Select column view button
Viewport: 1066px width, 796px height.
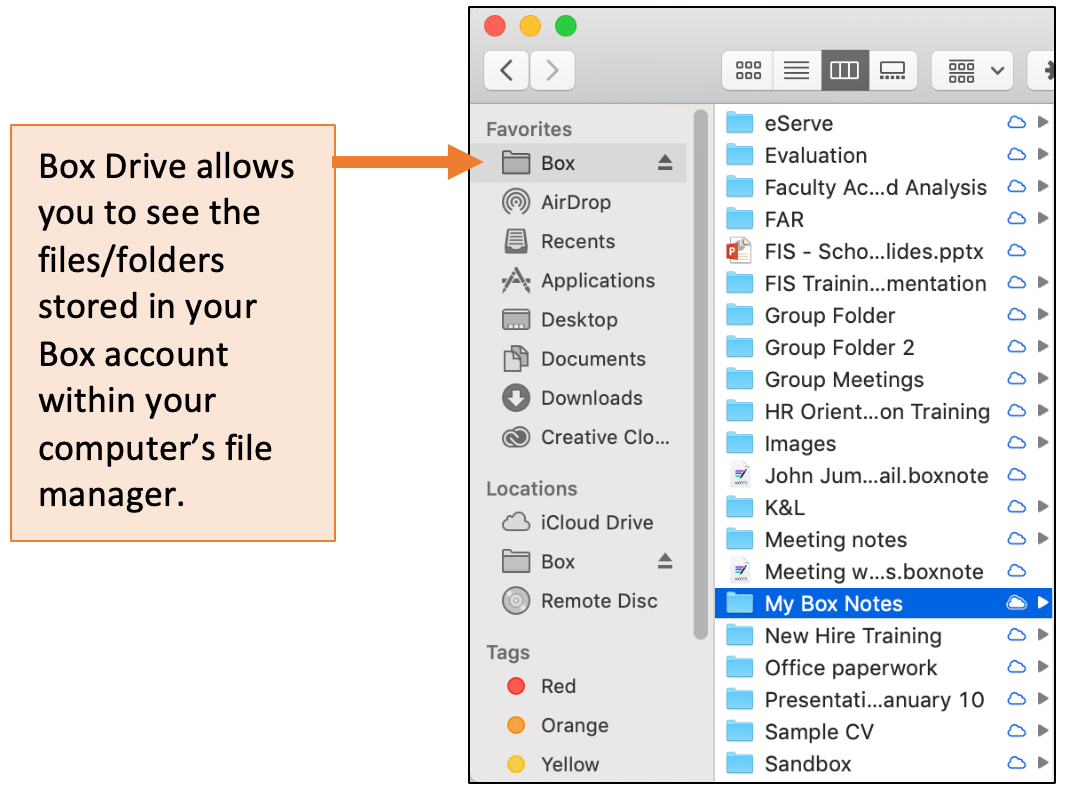[844, 70]
